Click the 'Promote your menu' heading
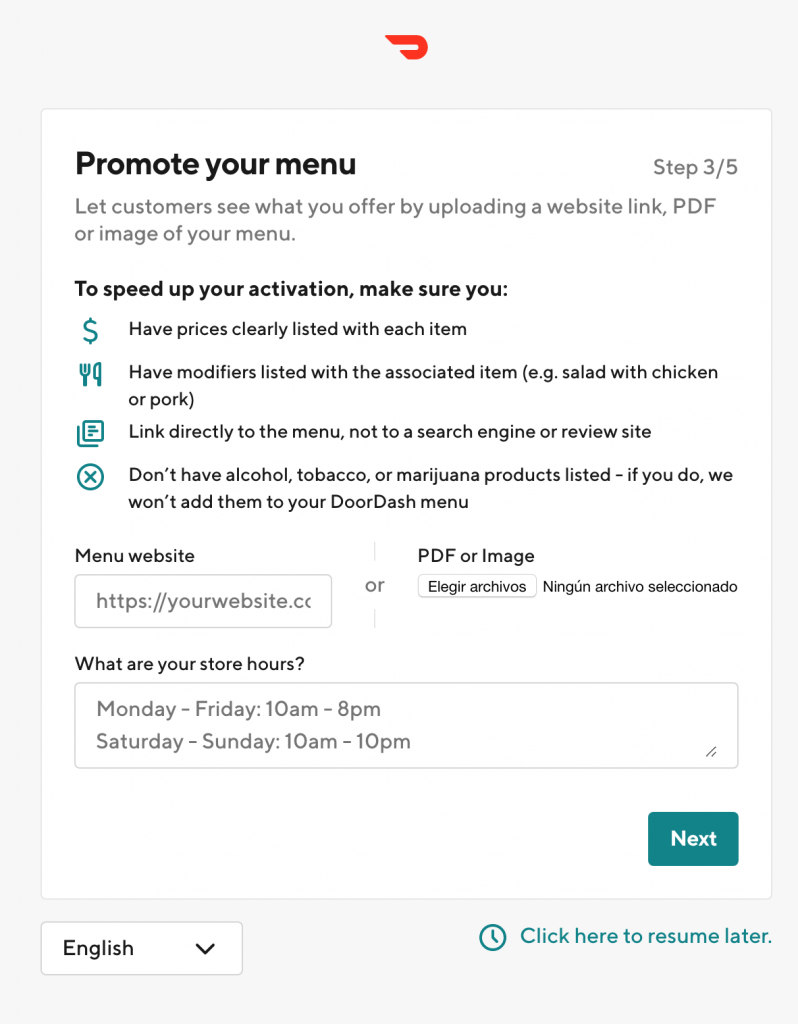Image resolution: width=798 pixels, height=1024 pixels. click(216, 164)
